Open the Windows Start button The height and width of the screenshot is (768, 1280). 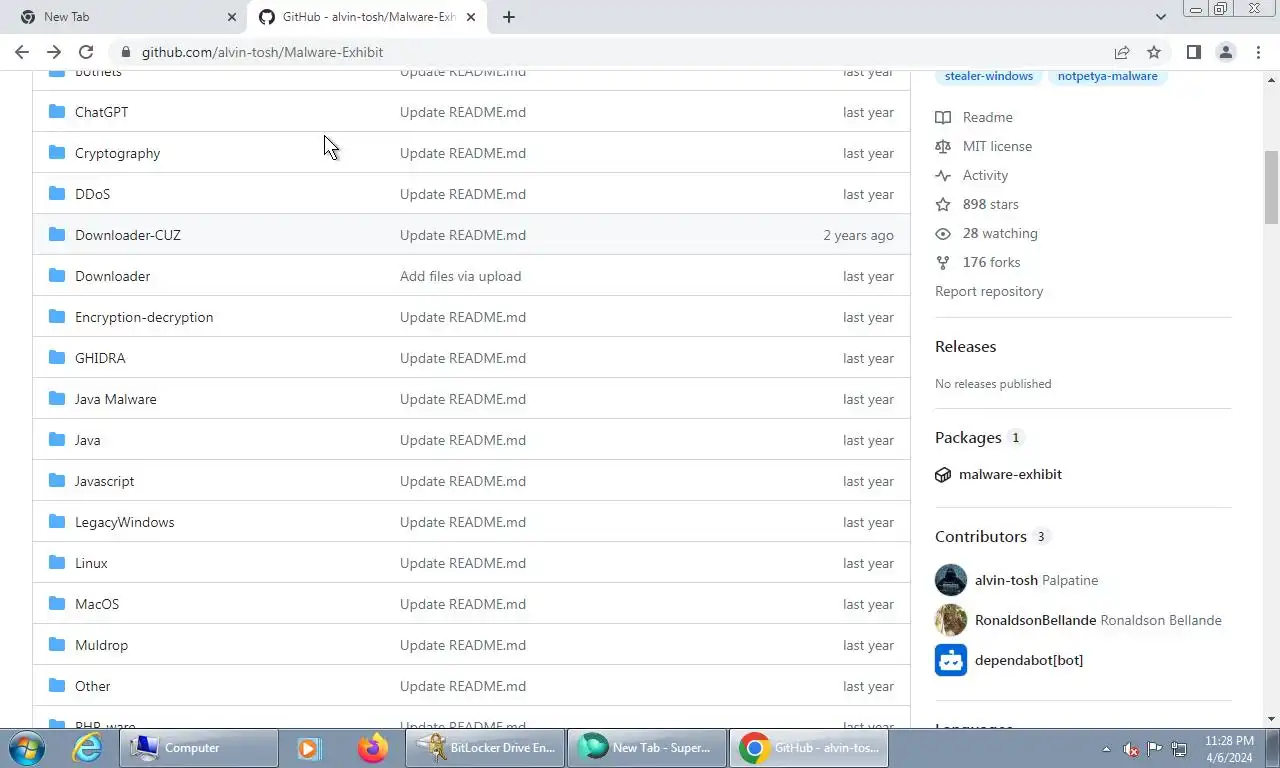pyautogui.click(x=26, y=748)
